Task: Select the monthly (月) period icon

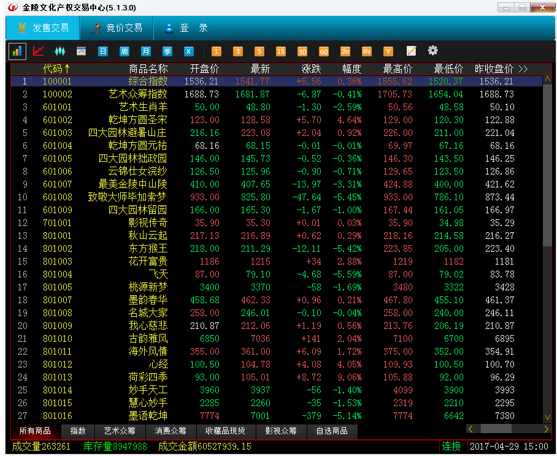Action: [146, 51]
